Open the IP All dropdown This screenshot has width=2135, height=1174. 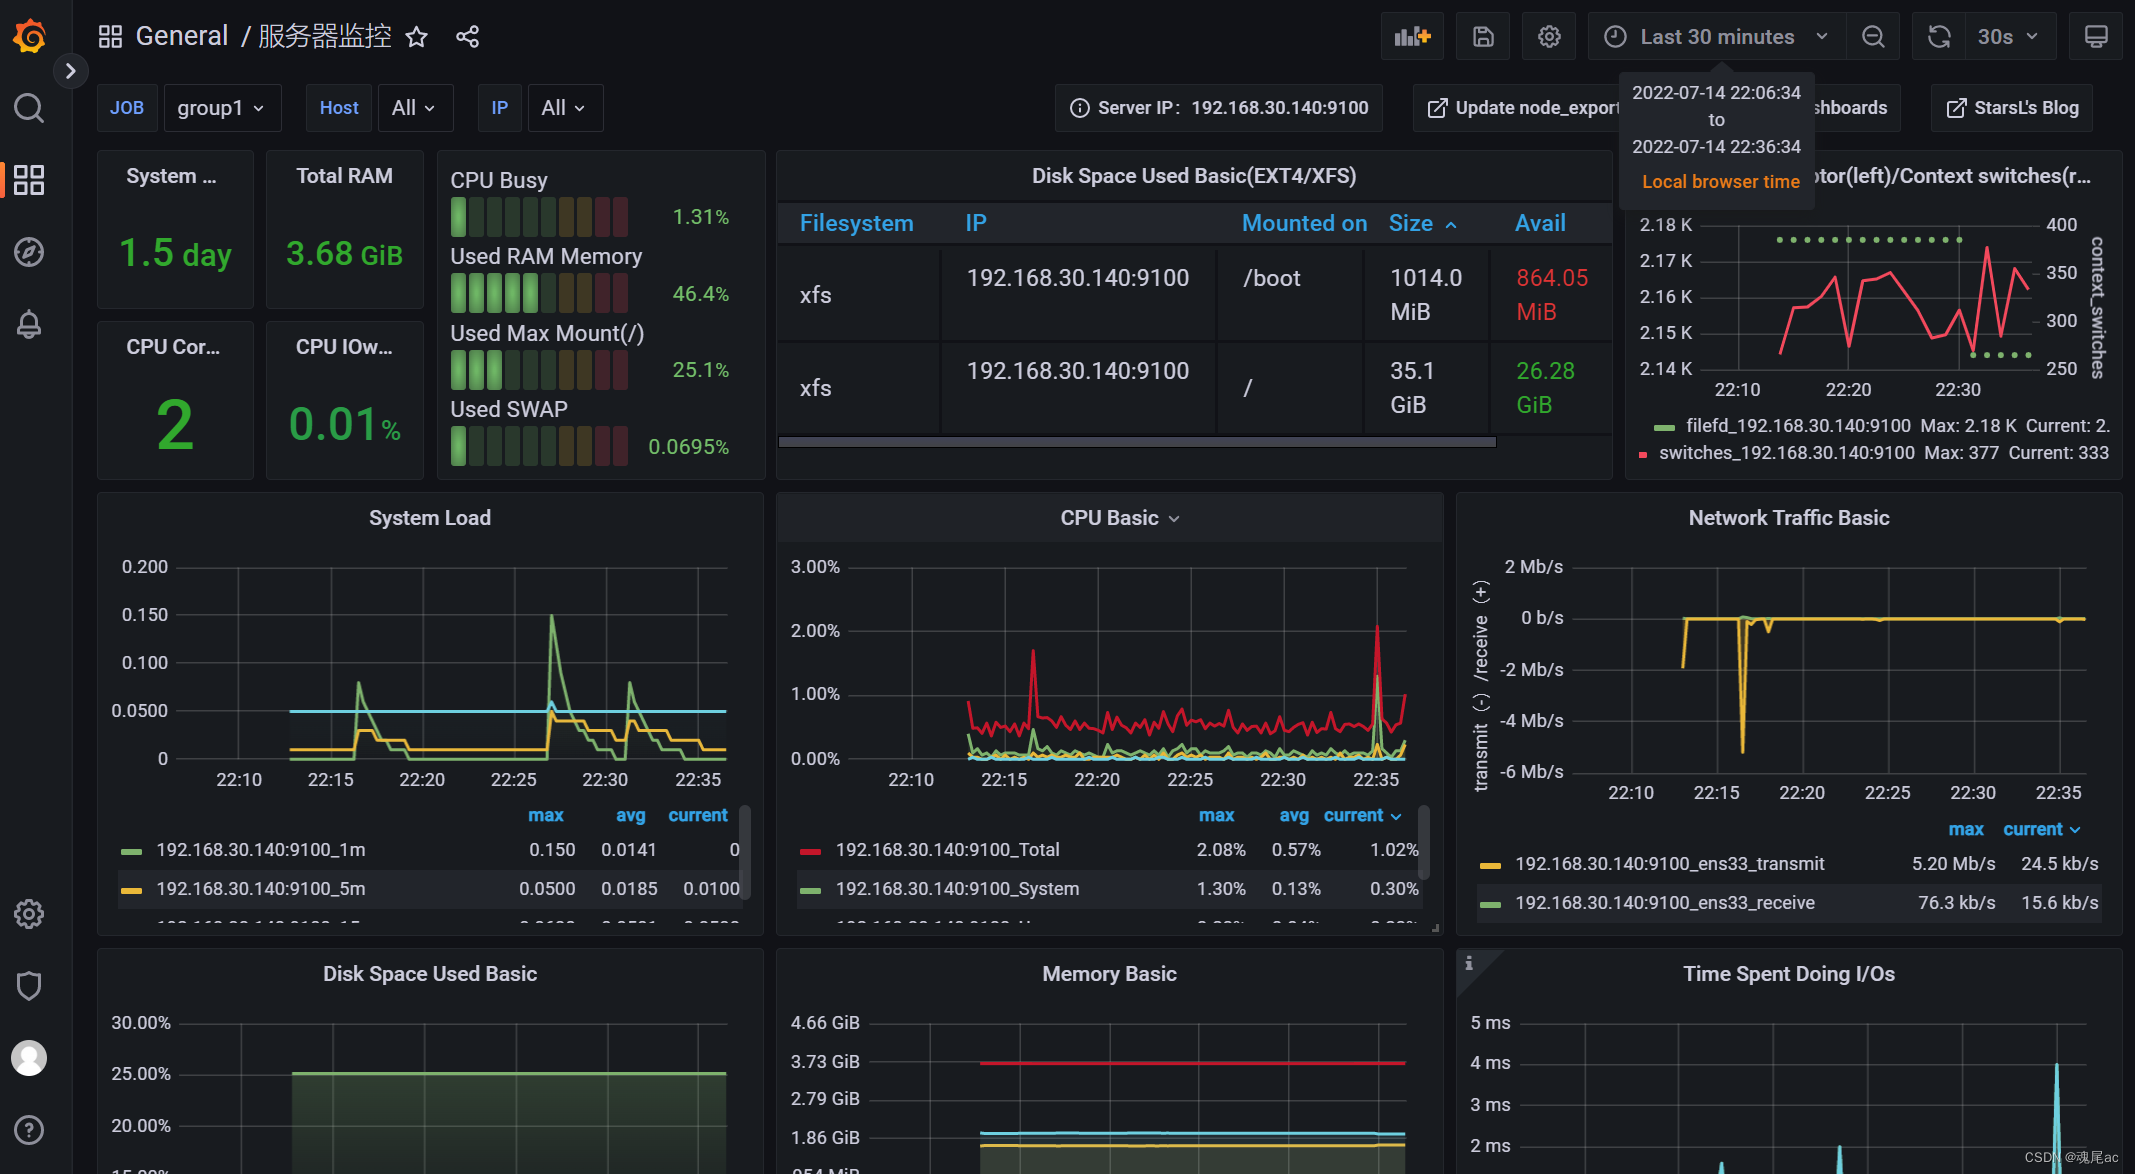pyautogui.click(x=564, y=108)
